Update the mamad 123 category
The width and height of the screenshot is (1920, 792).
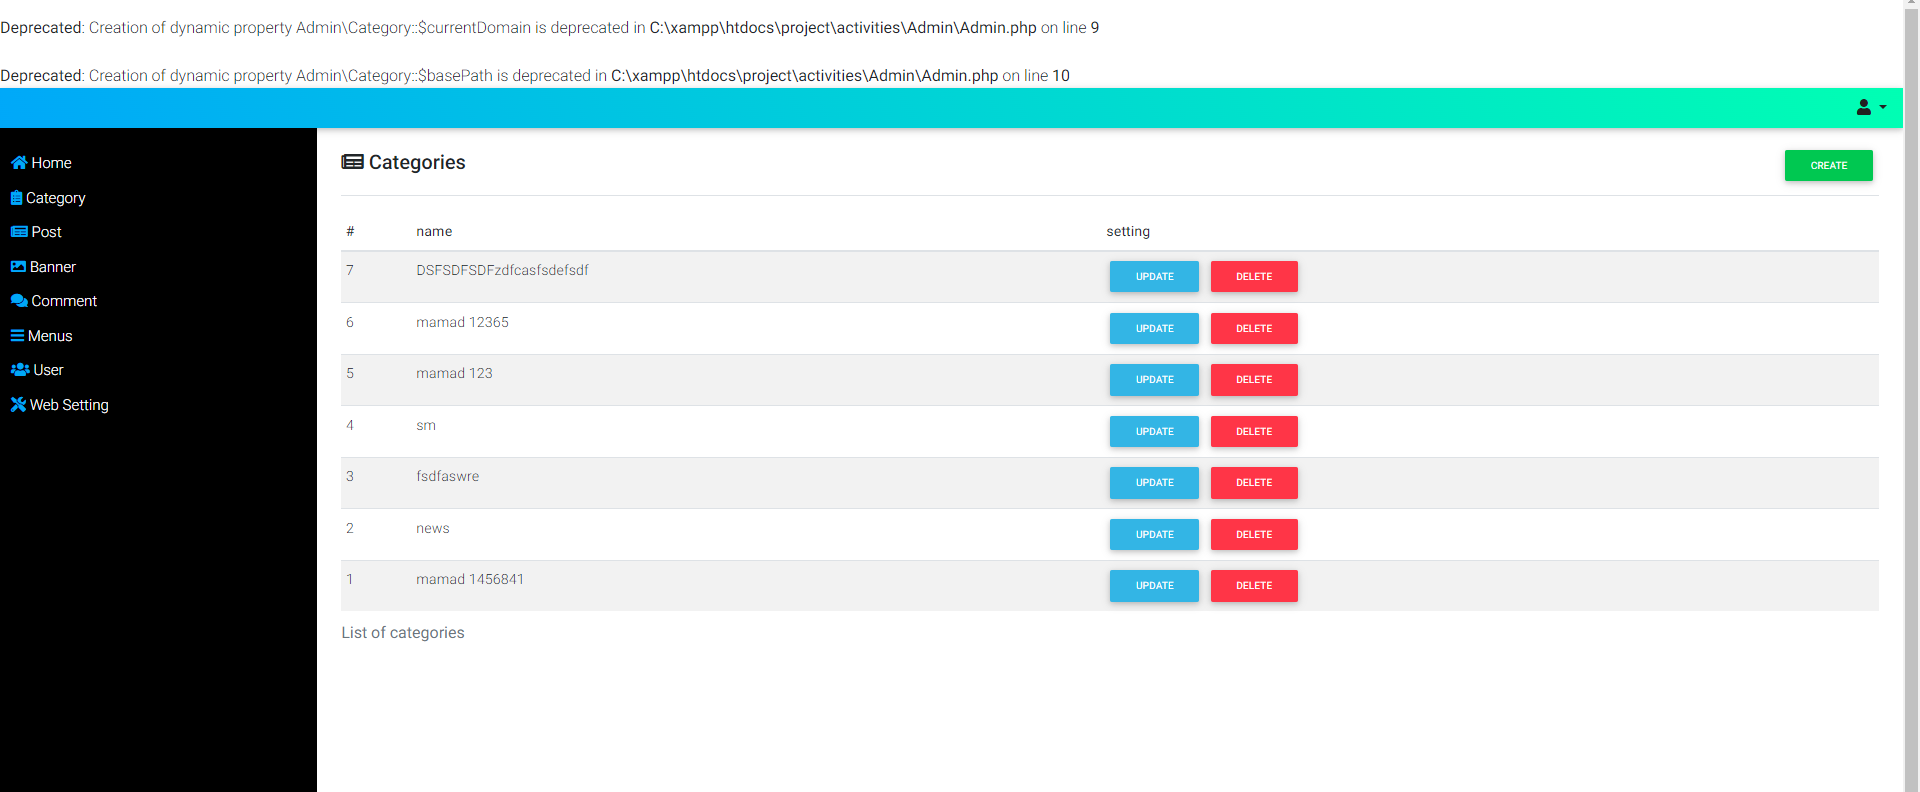click(1154, 380)
